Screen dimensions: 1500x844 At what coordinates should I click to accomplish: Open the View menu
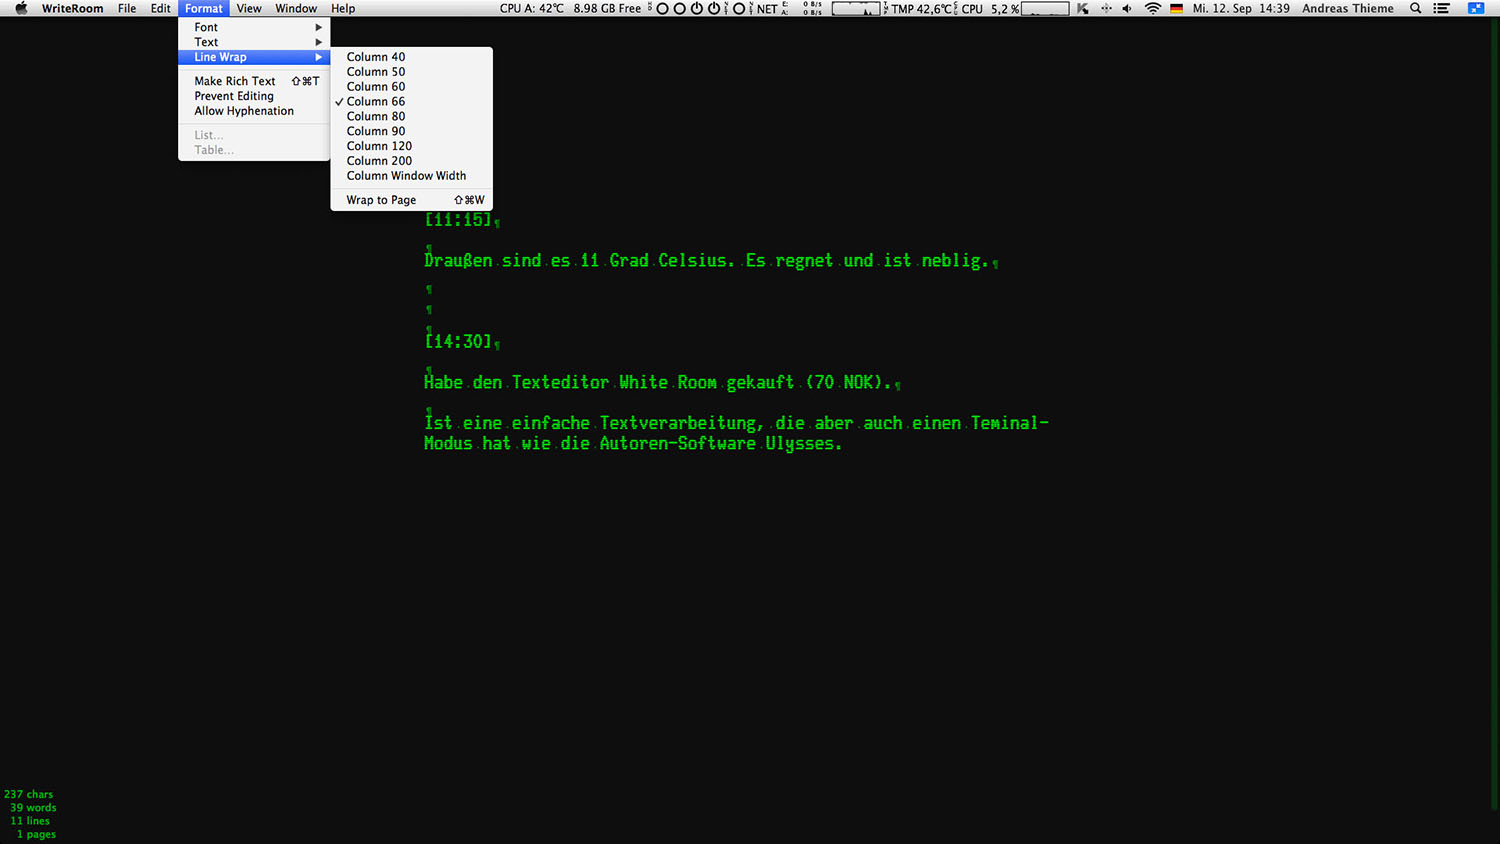click(249, 8)
